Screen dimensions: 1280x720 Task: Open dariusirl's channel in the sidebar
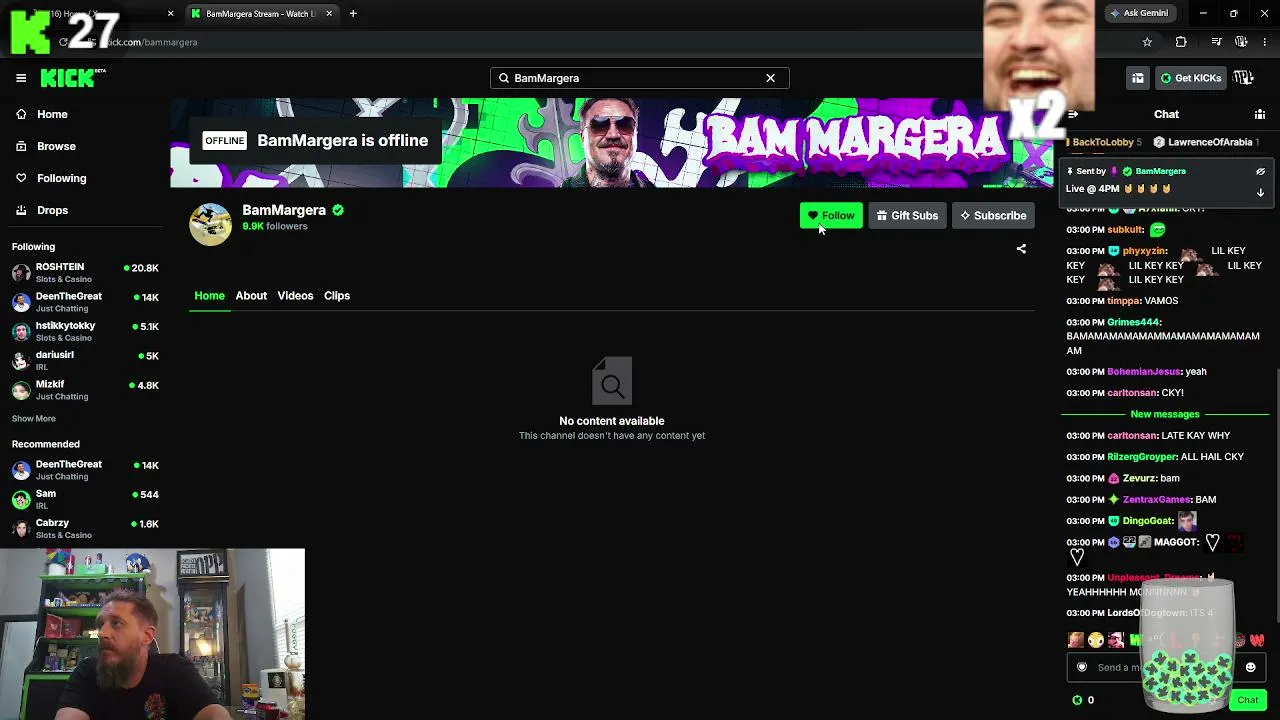[85, 360]
